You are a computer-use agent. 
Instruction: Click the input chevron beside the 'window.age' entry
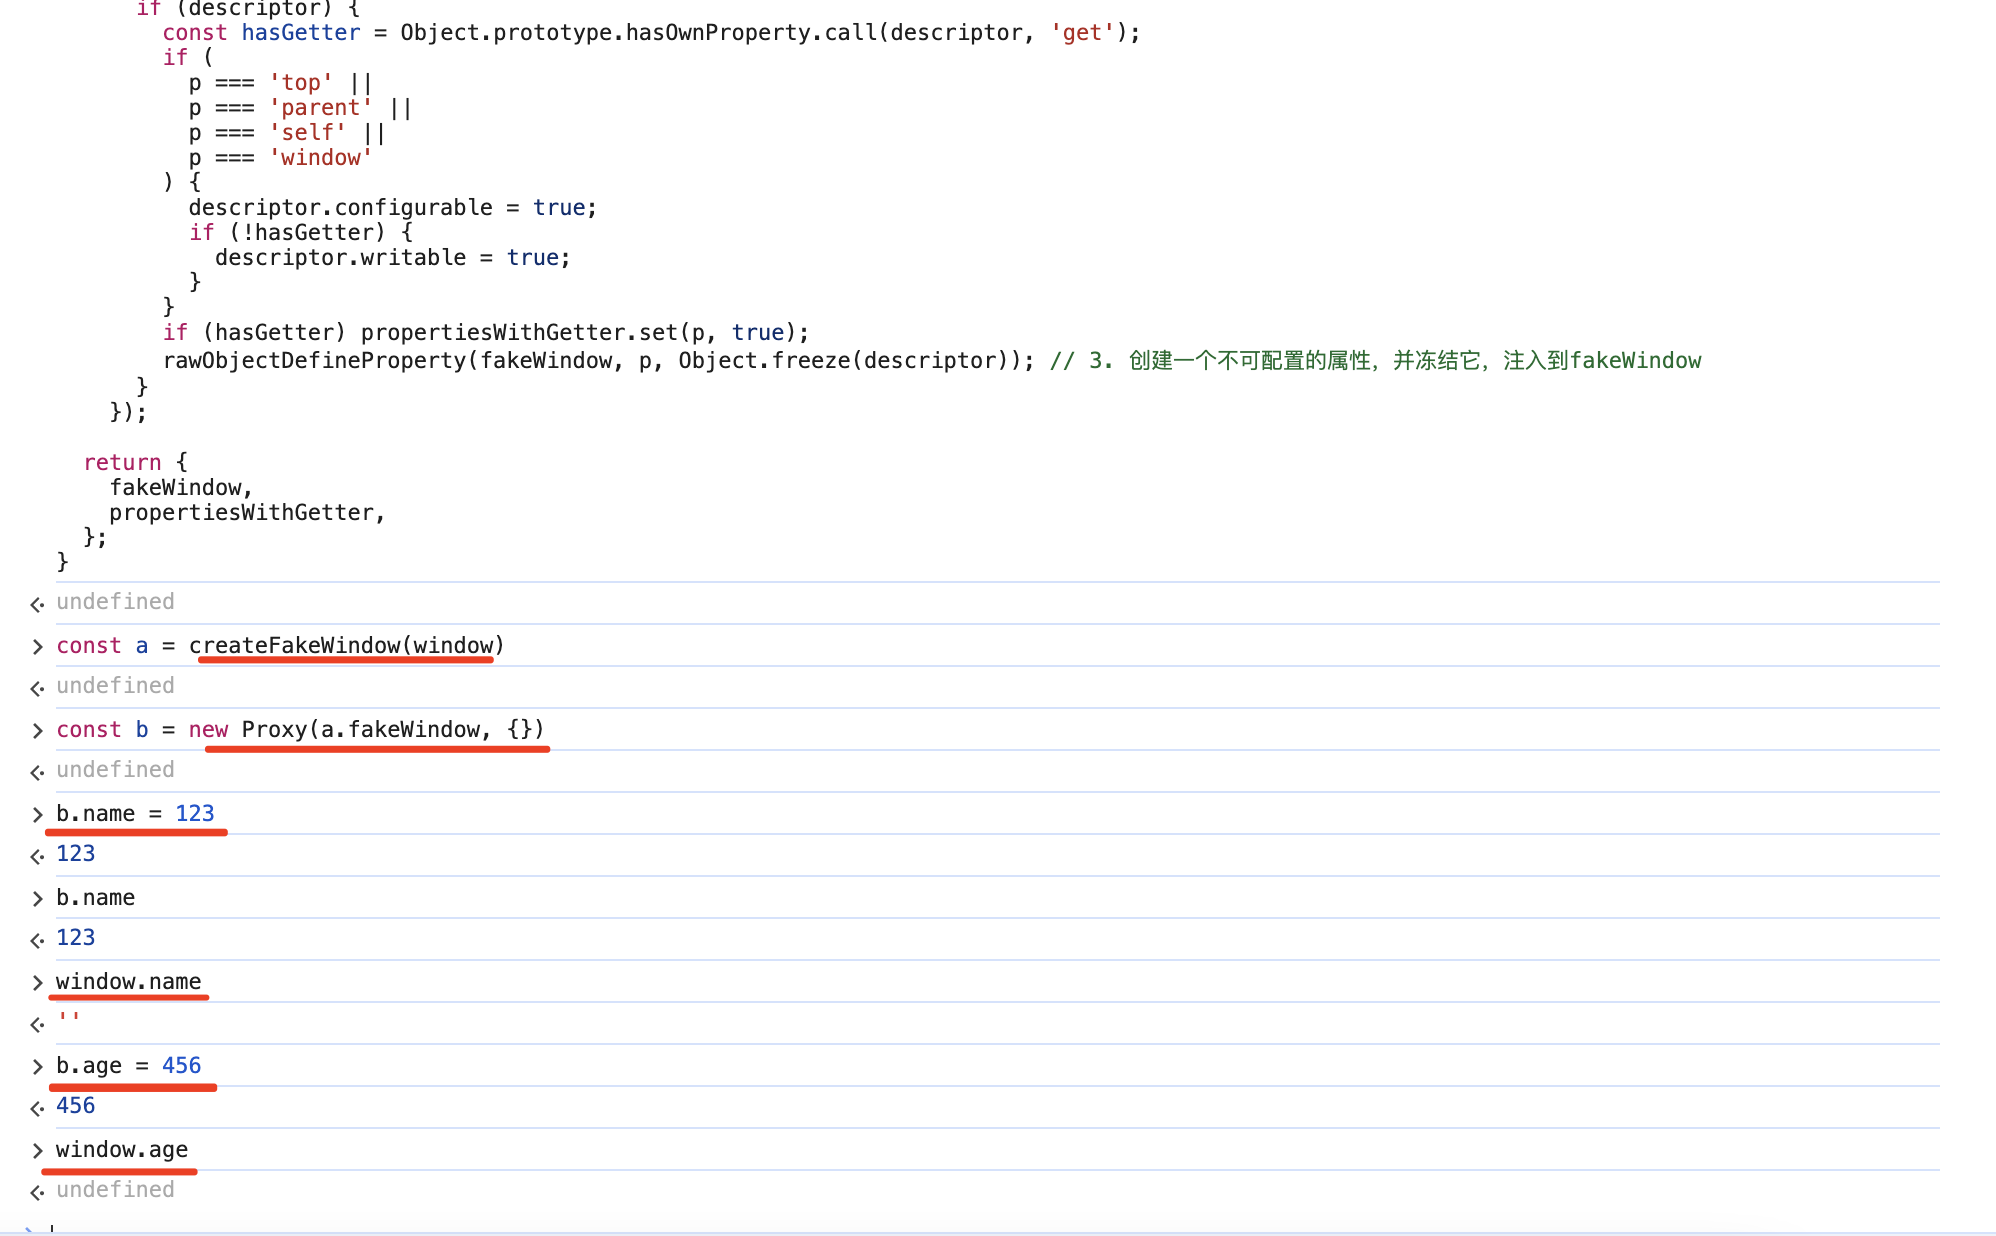pyautogui.click(x=37, y=1151)
